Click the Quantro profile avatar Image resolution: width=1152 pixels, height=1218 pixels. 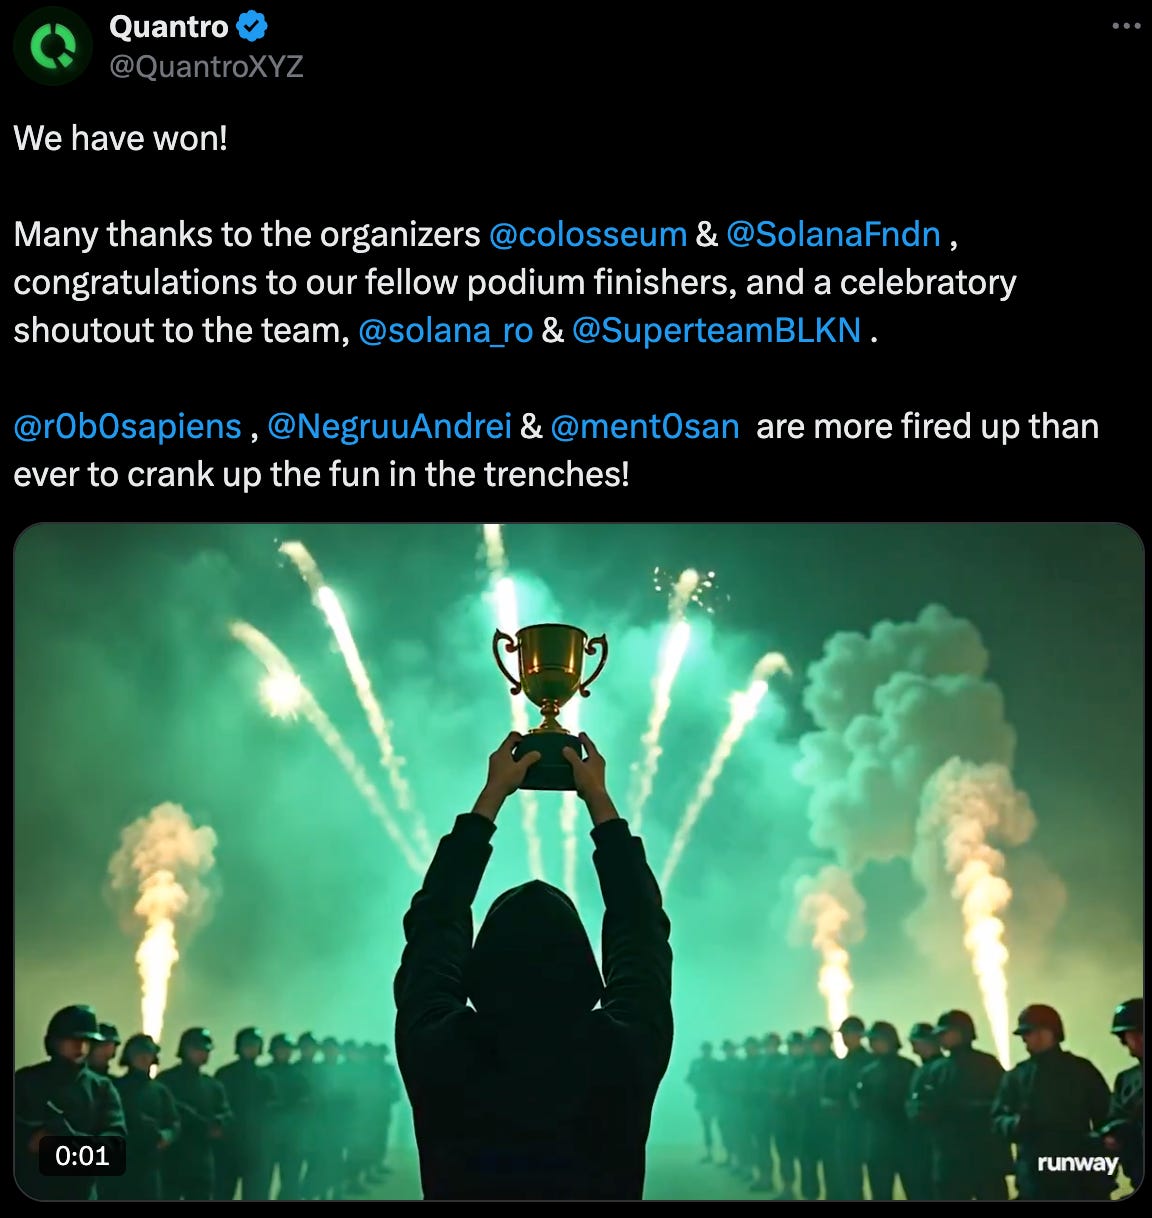pyautogui.click(x=52, y=46)
